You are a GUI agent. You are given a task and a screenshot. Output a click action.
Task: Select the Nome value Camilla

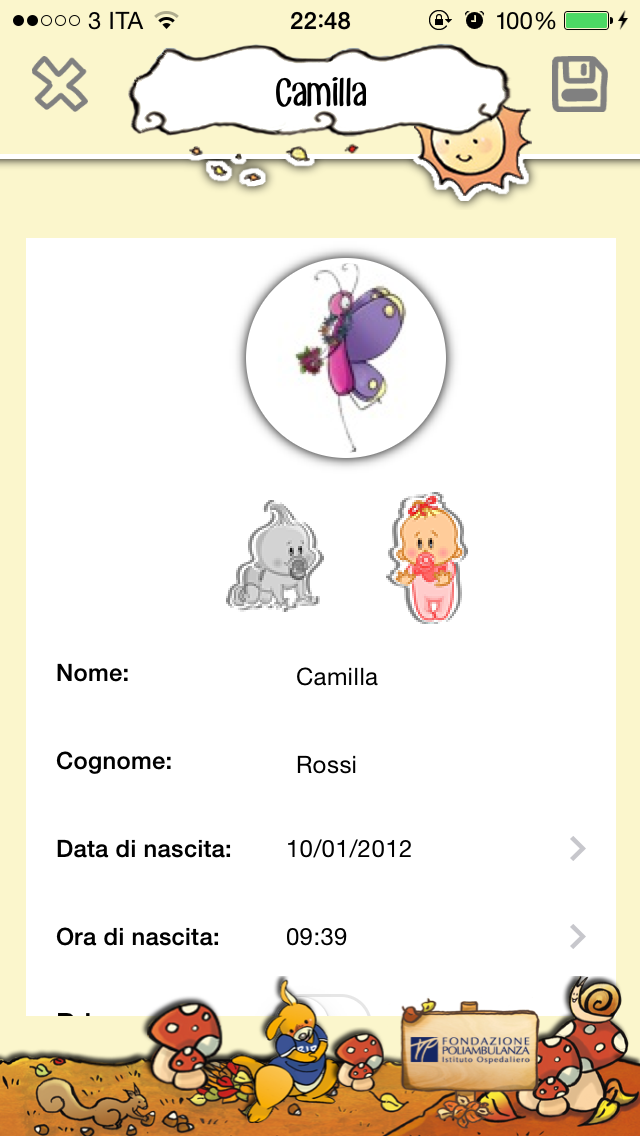coord(336,677)
